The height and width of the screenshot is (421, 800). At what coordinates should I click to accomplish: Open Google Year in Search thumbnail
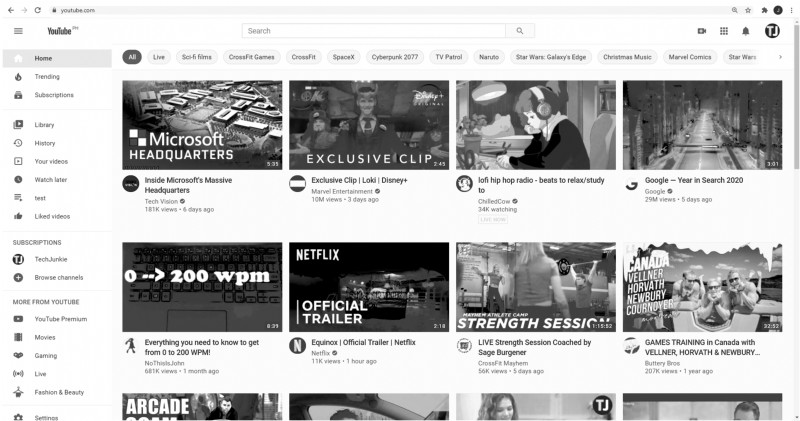point(703,125)
